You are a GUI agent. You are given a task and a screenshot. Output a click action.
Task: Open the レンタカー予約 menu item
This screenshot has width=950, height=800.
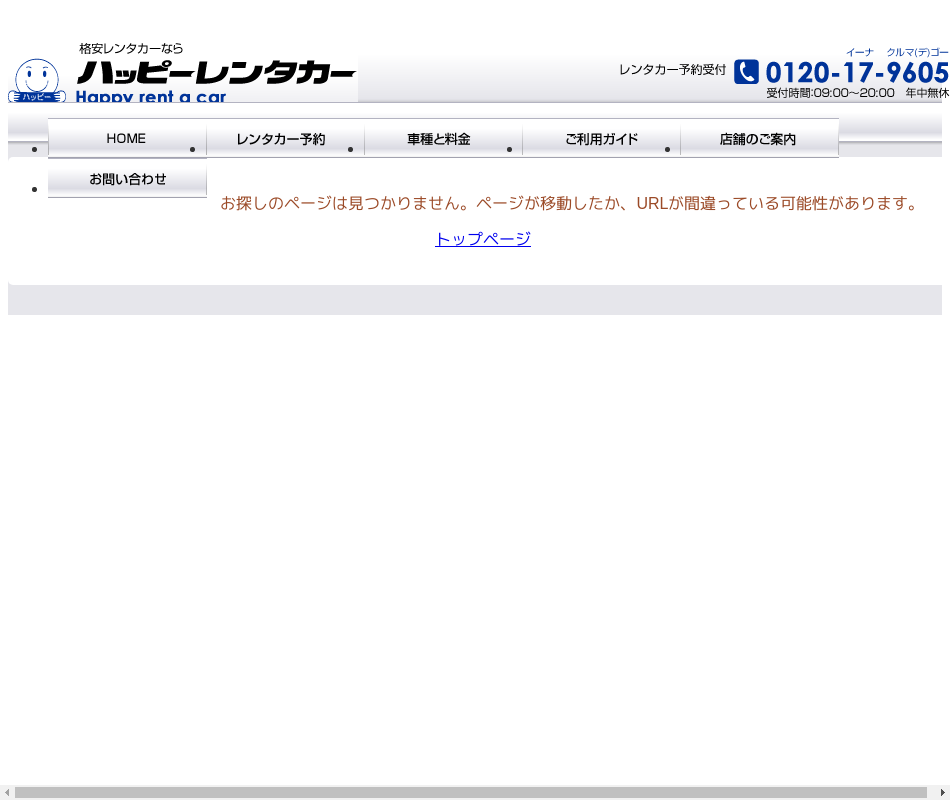[x=285, y=139]
